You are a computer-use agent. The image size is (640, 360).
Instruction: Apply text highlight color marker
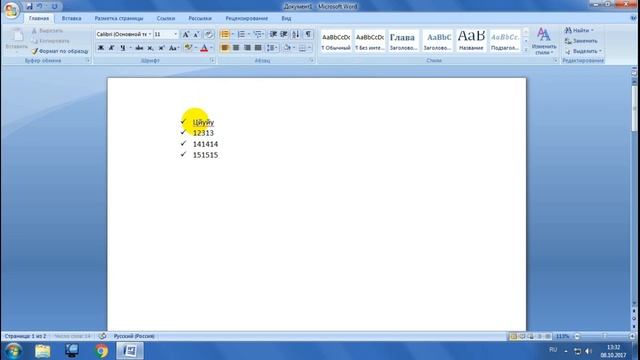tap(188, 48)
